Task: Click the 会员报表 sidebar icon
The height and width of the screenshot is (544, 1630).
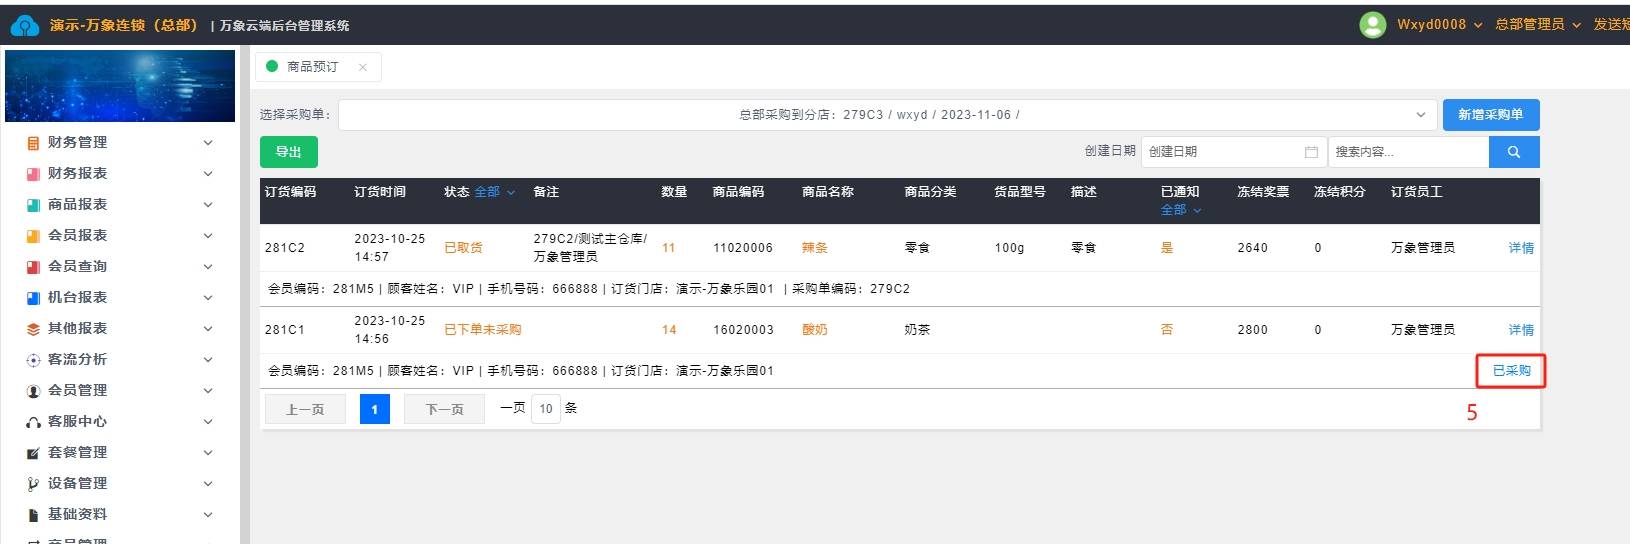Action: (x=33, y=236)
